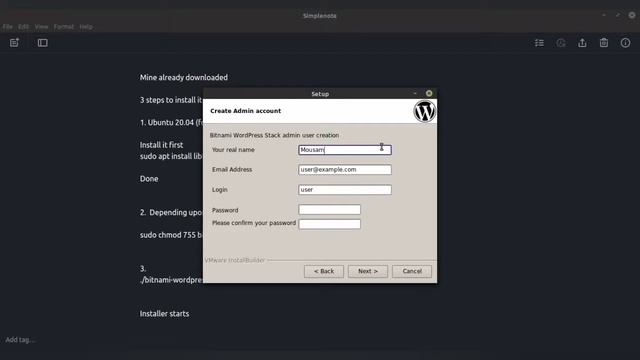Image resolution: width=640 pixels, height=360 pixels.
Task: Open the Format menu in Simplenote
Action: tap(64, 27)
